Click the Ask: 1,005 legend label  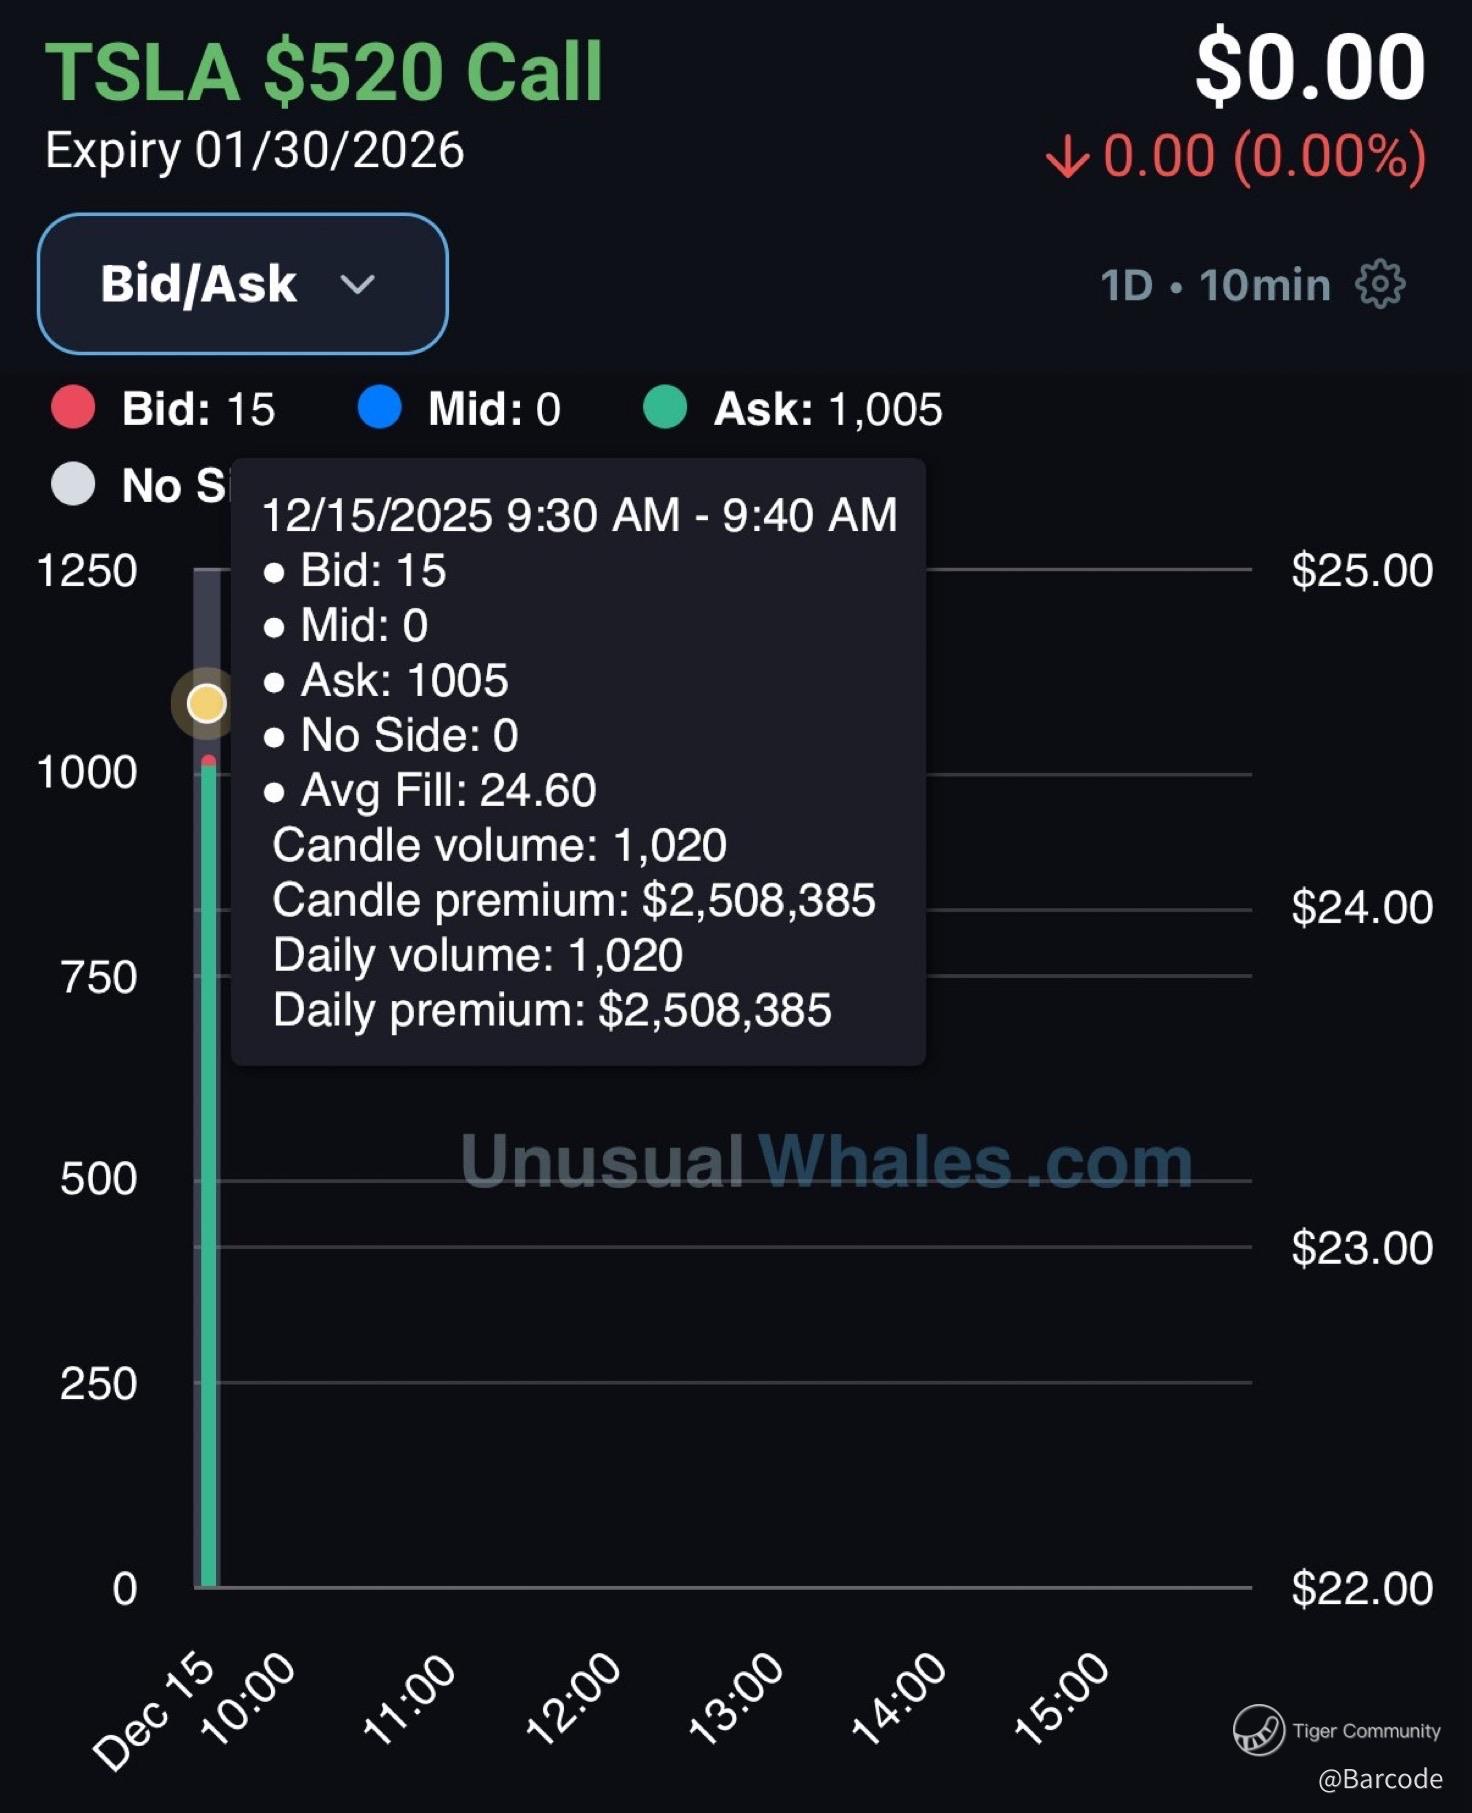[x=827, y=409]
